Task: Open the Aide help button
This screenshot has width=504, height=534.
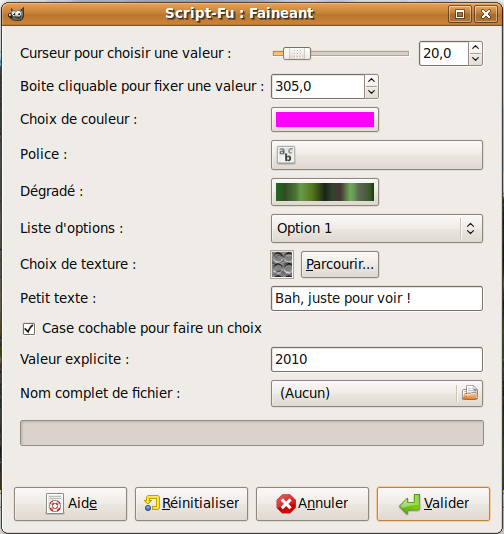Action: 70,504
